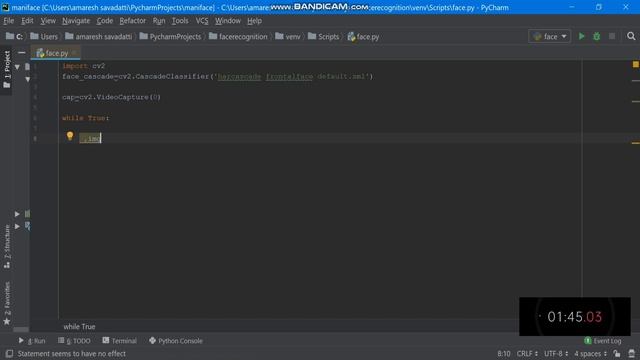
Task: Open the Tools menu
Action: 180,21
